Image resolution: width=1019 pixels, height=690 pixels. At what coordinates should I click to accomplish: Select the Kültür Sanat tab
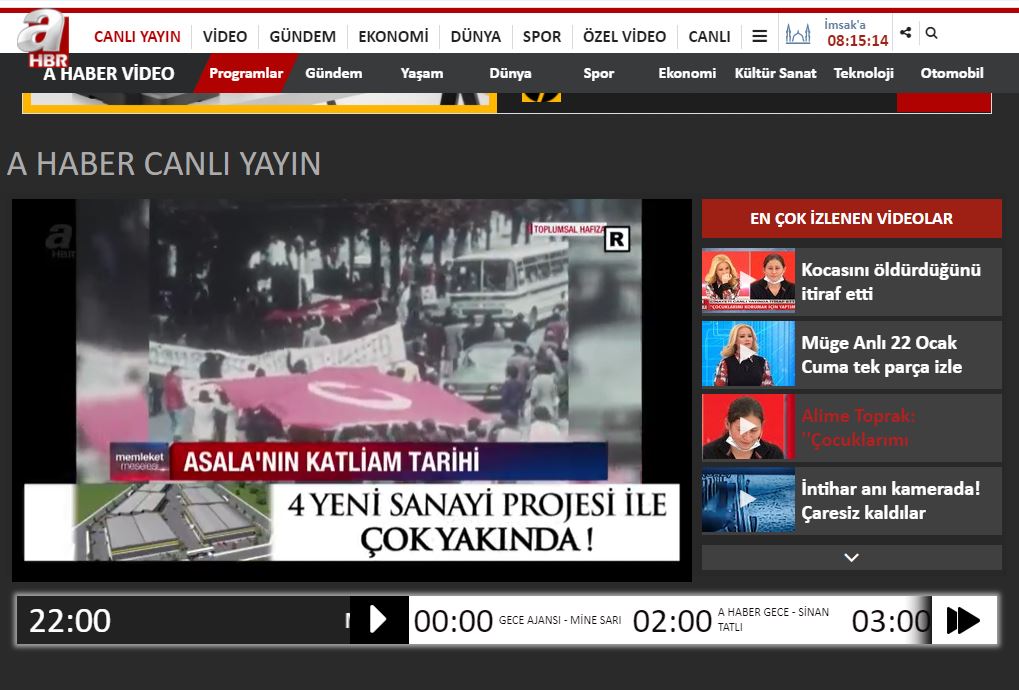tap(775, 73)
